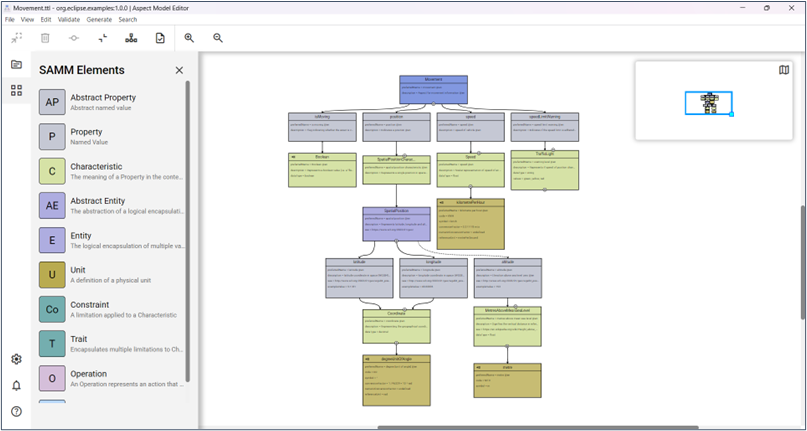Open the Edit menu
The height and width of the screenshot is (431, 807).
[x=46, y=20]
